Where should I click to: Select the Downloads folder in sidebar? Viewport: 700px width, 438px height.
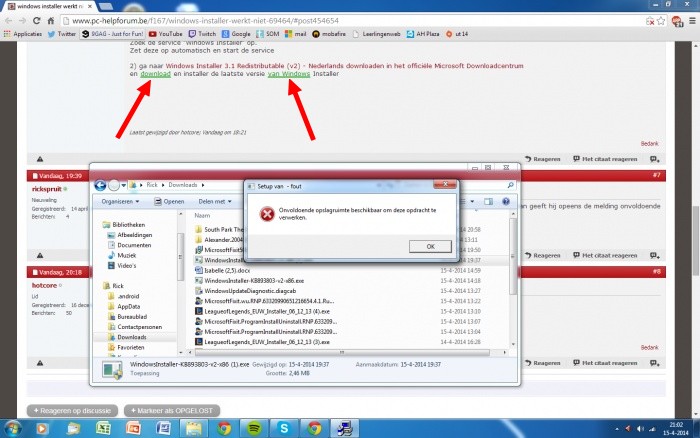click(132, 337)
